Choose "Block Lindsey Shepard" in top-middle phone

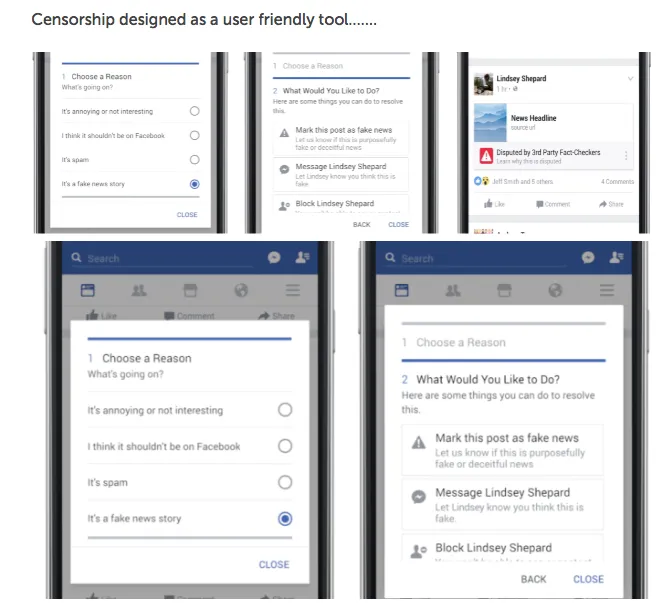tap(341, 204)
